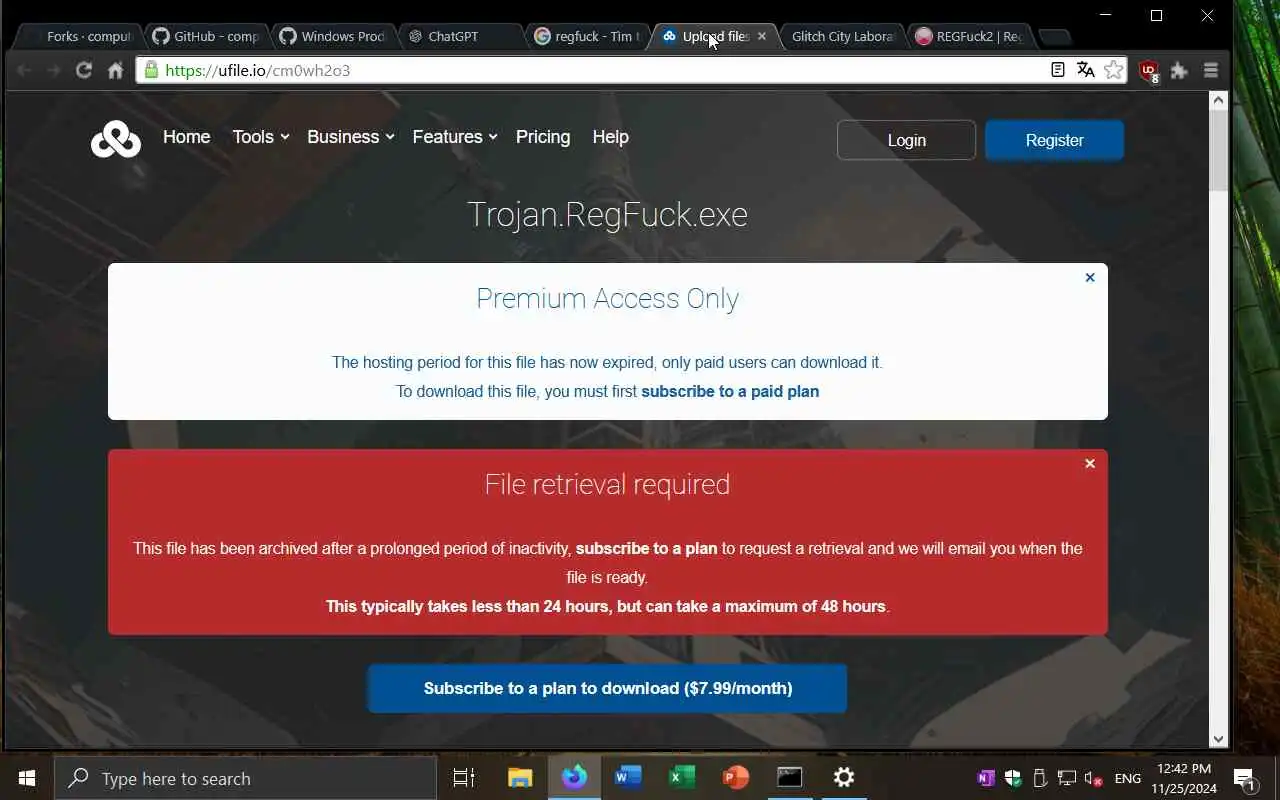Viewport: 1280px width, 800px height.
Task: Open the uBlock Origin extension icon
Action: pyautogui.click(x=1149, y=71)
